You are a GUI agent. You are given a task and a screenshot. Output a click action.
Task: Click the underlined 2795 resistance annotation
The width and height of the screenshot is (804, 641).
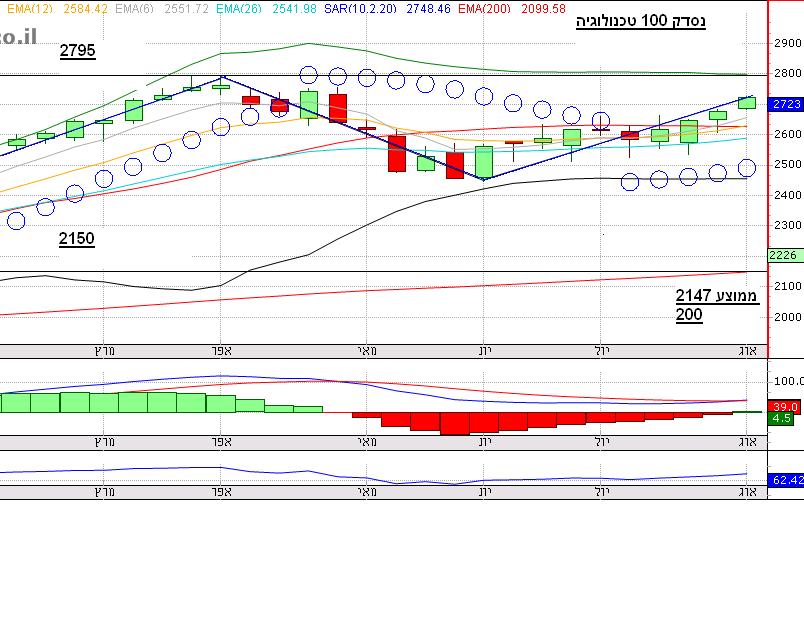tap(77, 51)
